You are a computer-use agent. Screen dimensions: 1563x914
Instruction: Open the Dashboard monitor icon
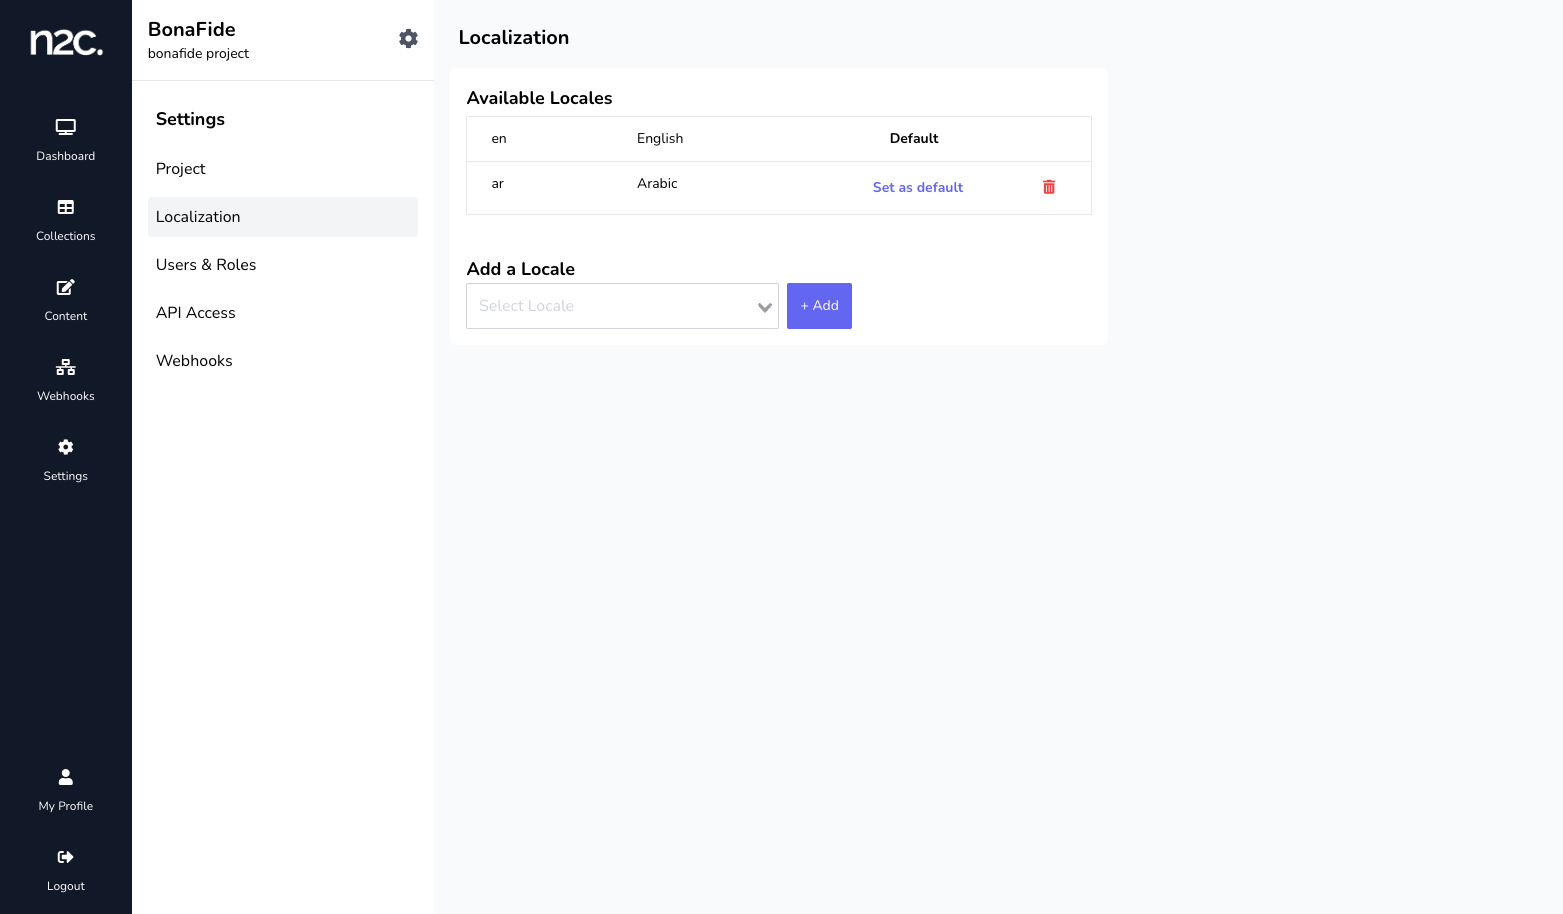point(66,127)
